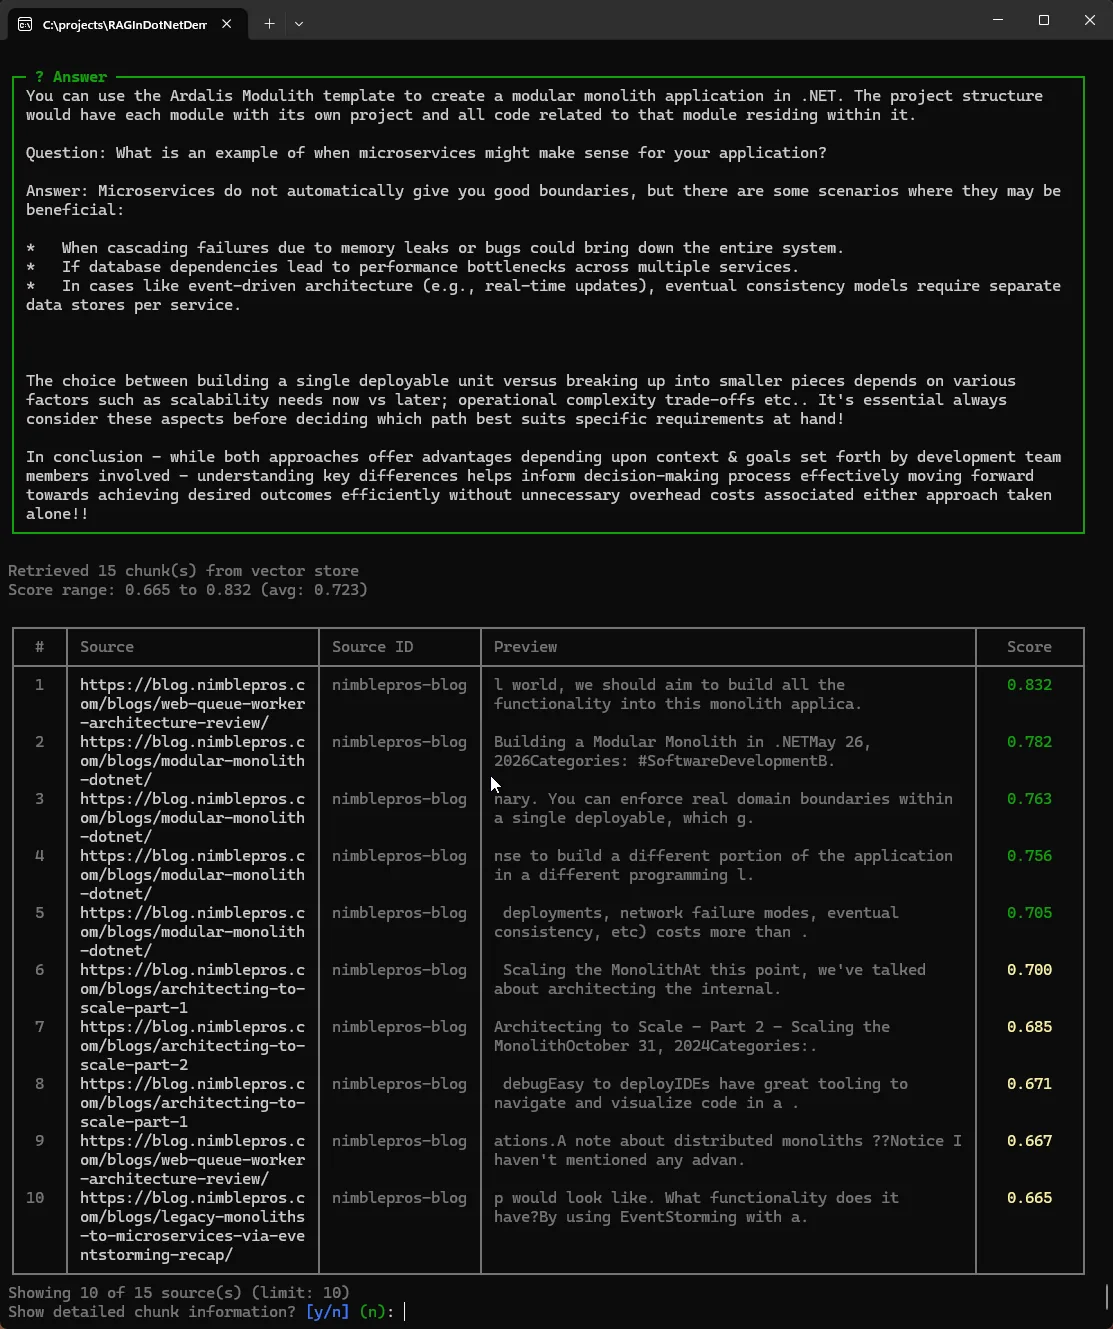Click the '? Answer' panel title
Image resolution: width=1113 pixels, height=1329 pixels.
(x=71, y=77)
